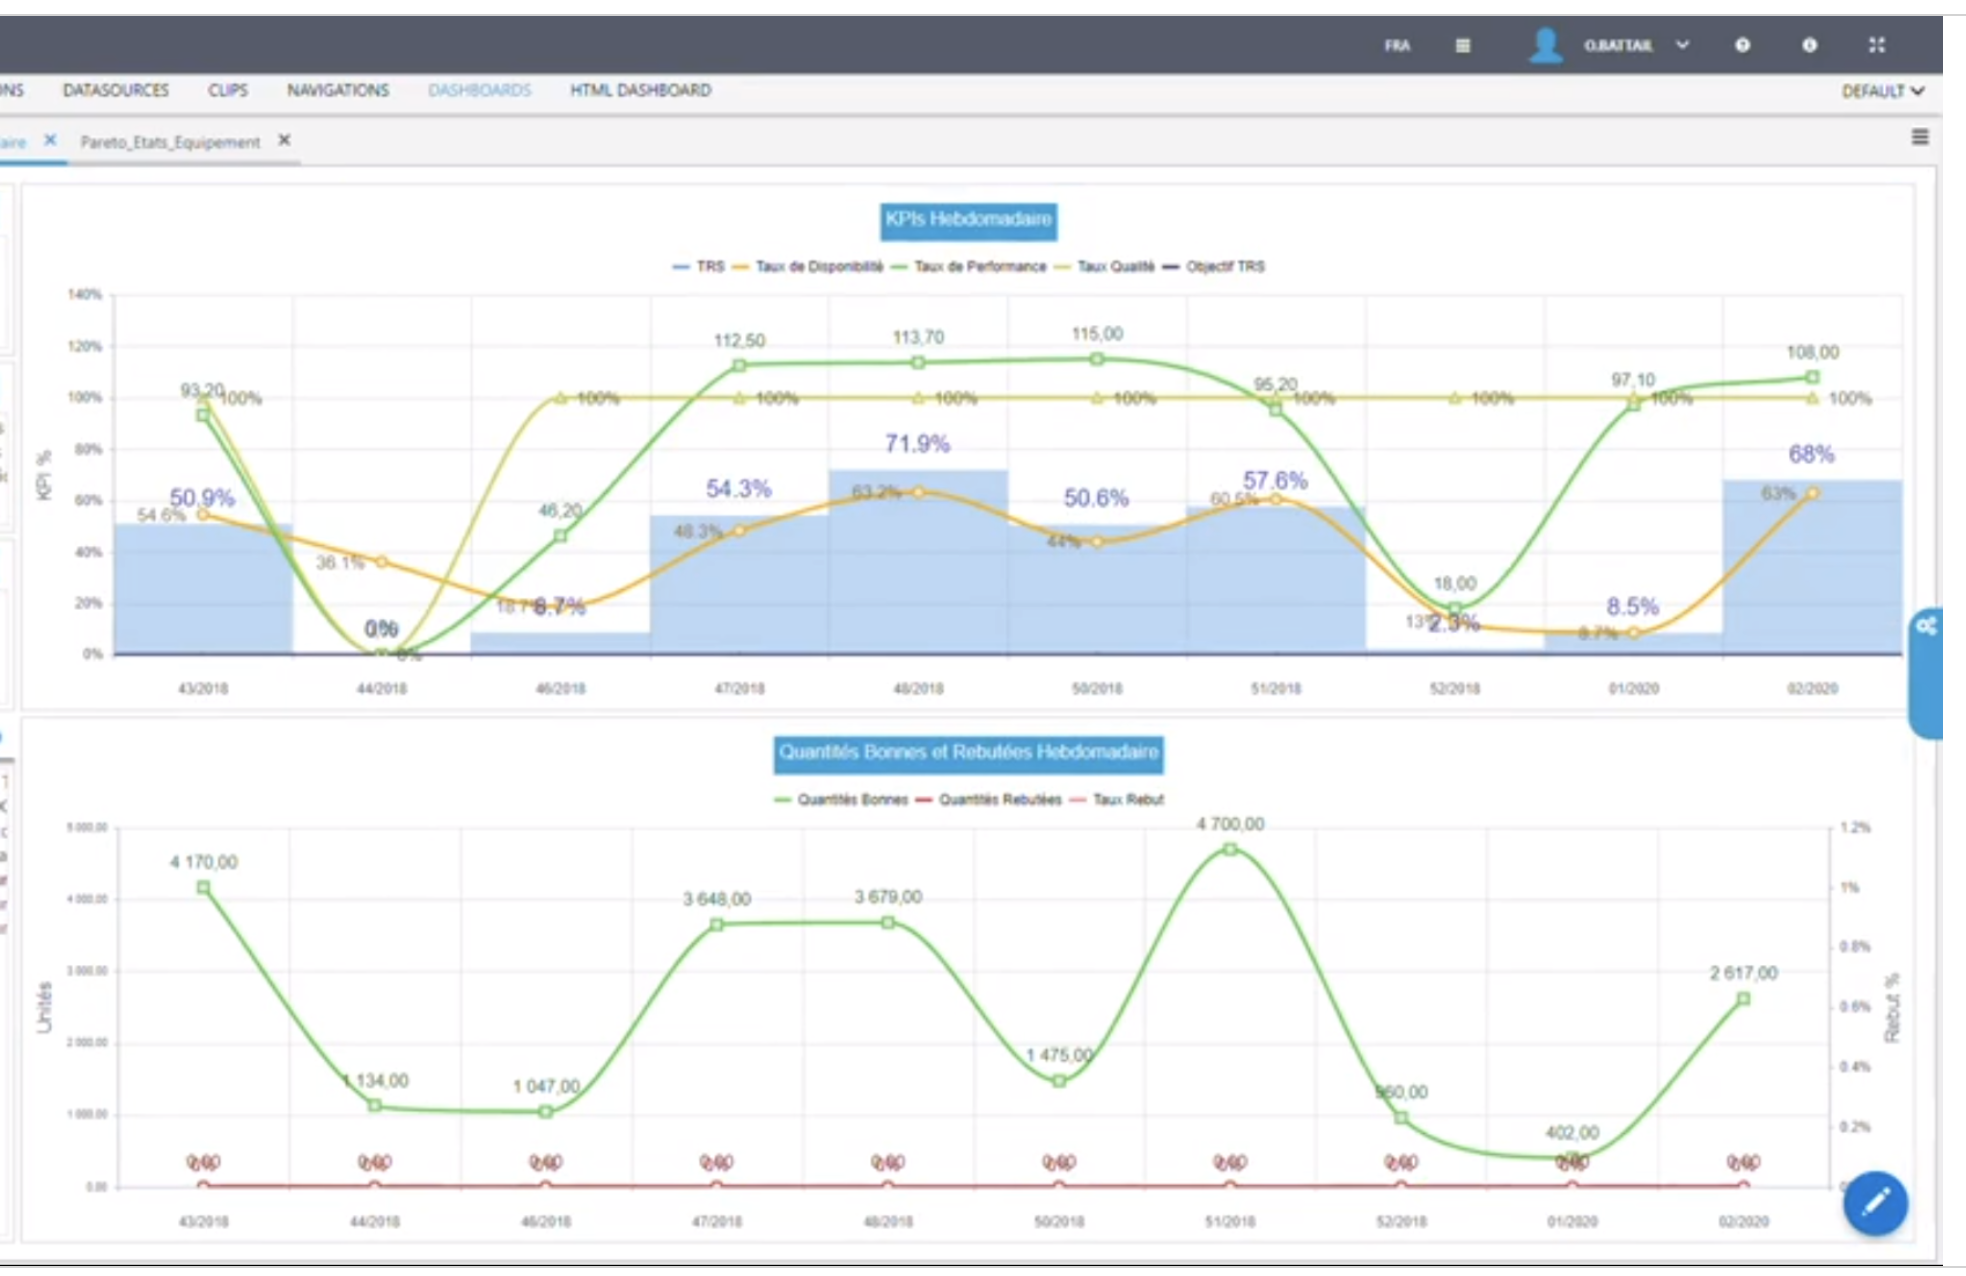Click the info icon in the top bar
This screenshot has width=1966, height=1276.
1810,45
